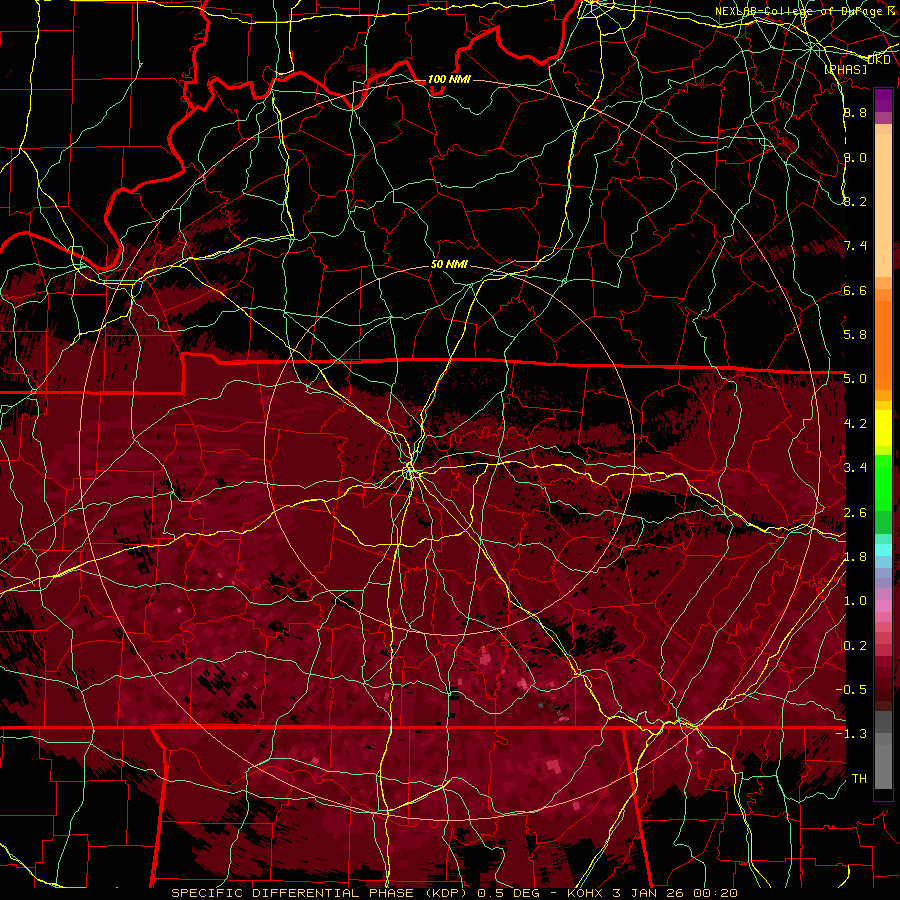Image resolution: width=900 pixels, height=900 pixels.
Task: Click the purple top segment of the color bar
Action: point(883,100)
